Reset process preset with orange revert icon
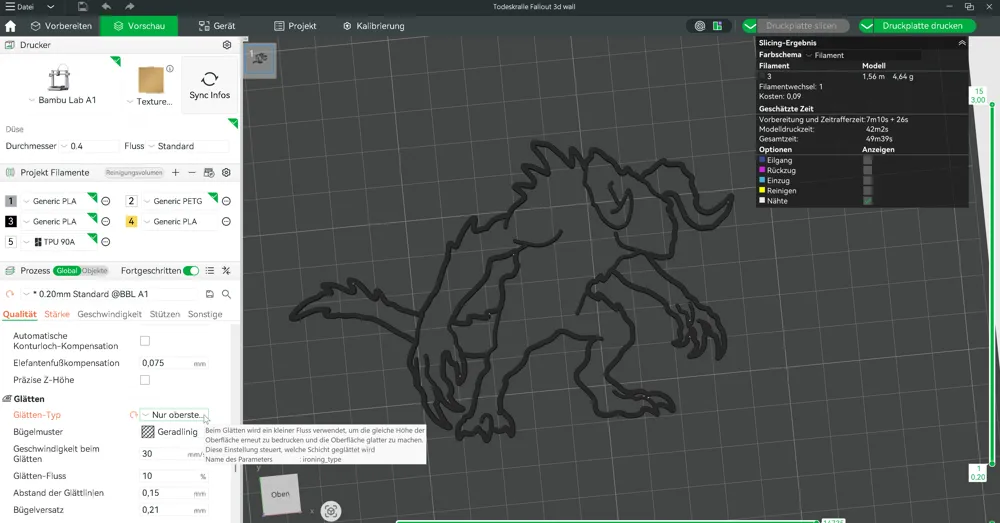Screen dimensions: 1000x523 [x=10, y=294]
